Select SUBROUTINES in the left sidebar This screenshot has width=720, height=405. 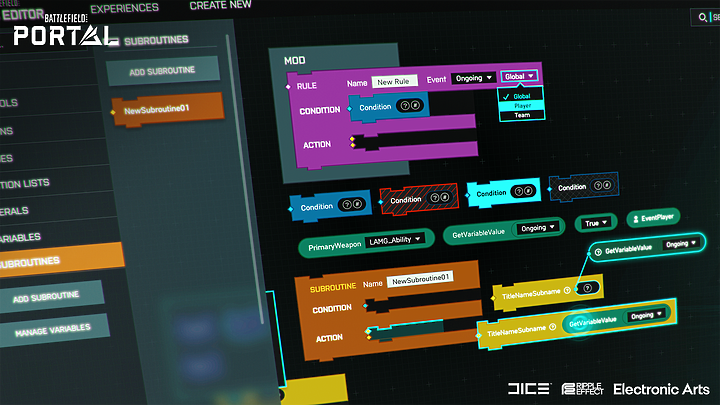62,260
